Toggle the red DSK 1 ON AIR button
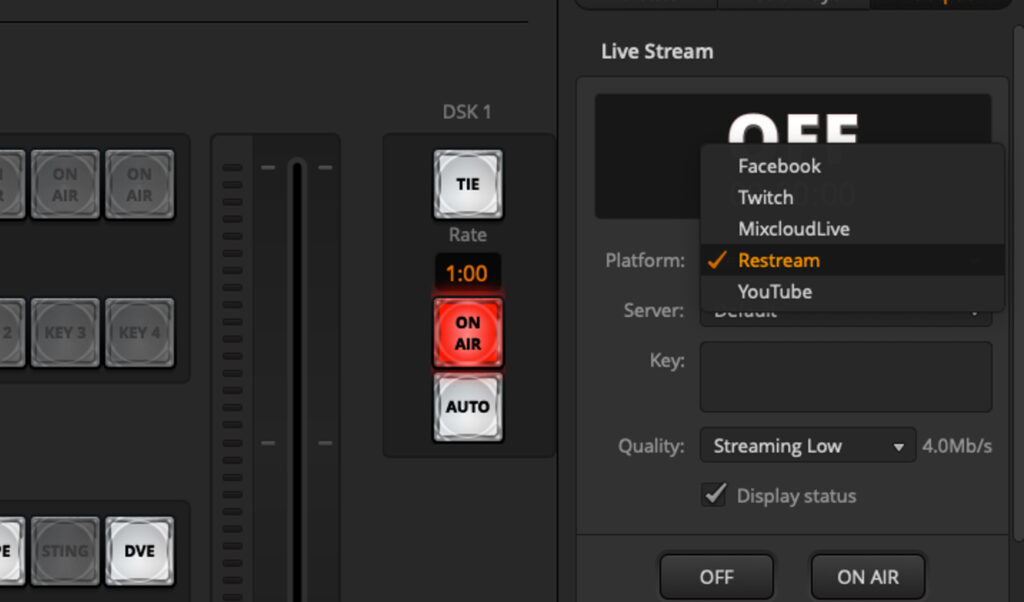Viewport: 1024px width, 602px height. [468, 333]
